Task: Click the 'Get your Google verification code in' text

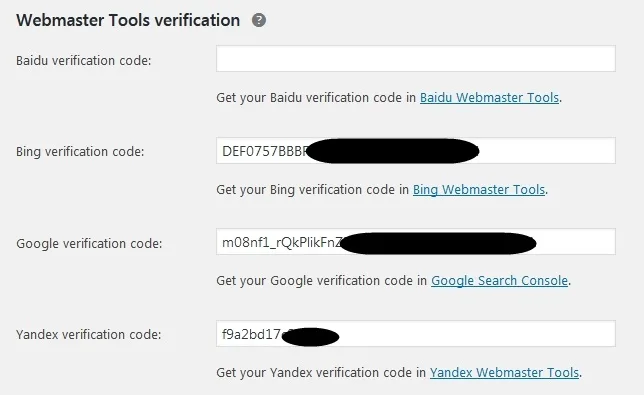Action: click(x=322, y=281)
